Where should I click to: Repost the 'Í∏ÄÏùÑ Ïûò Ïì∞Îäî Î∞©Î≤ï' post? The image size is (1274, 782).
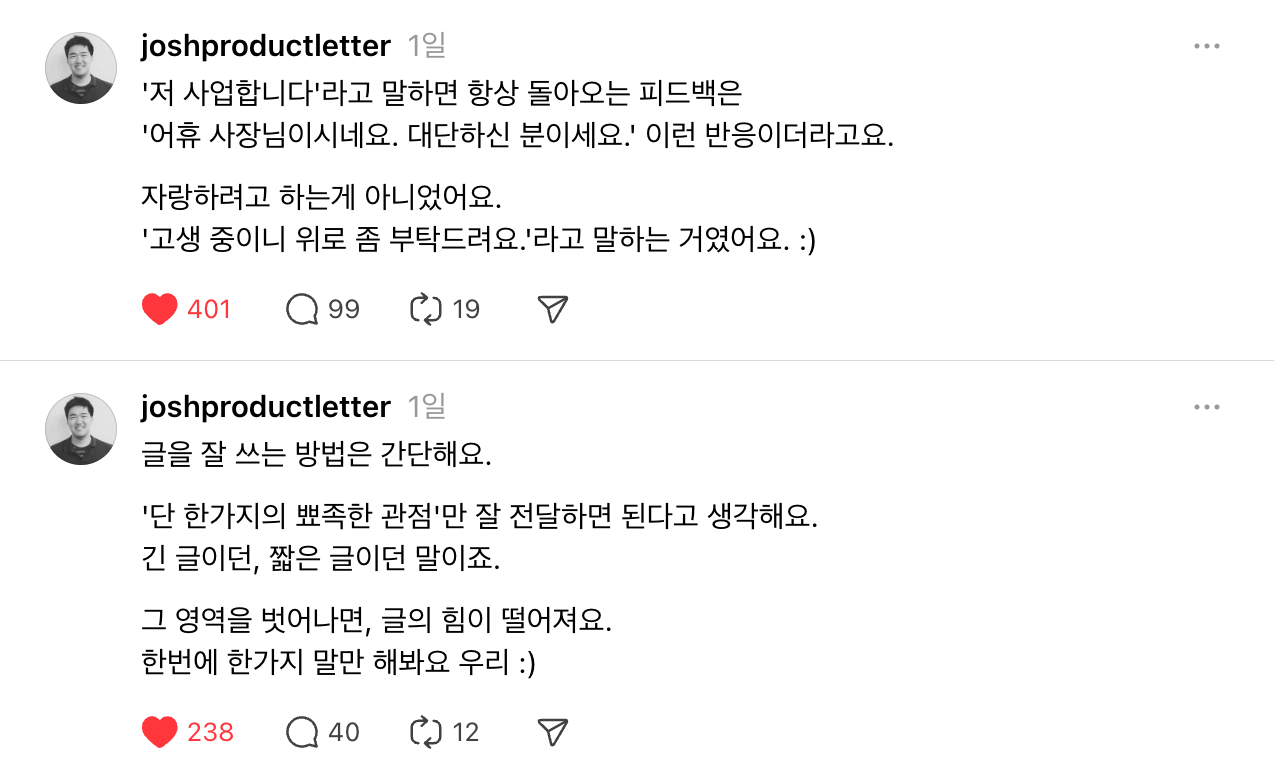point(427,733)
